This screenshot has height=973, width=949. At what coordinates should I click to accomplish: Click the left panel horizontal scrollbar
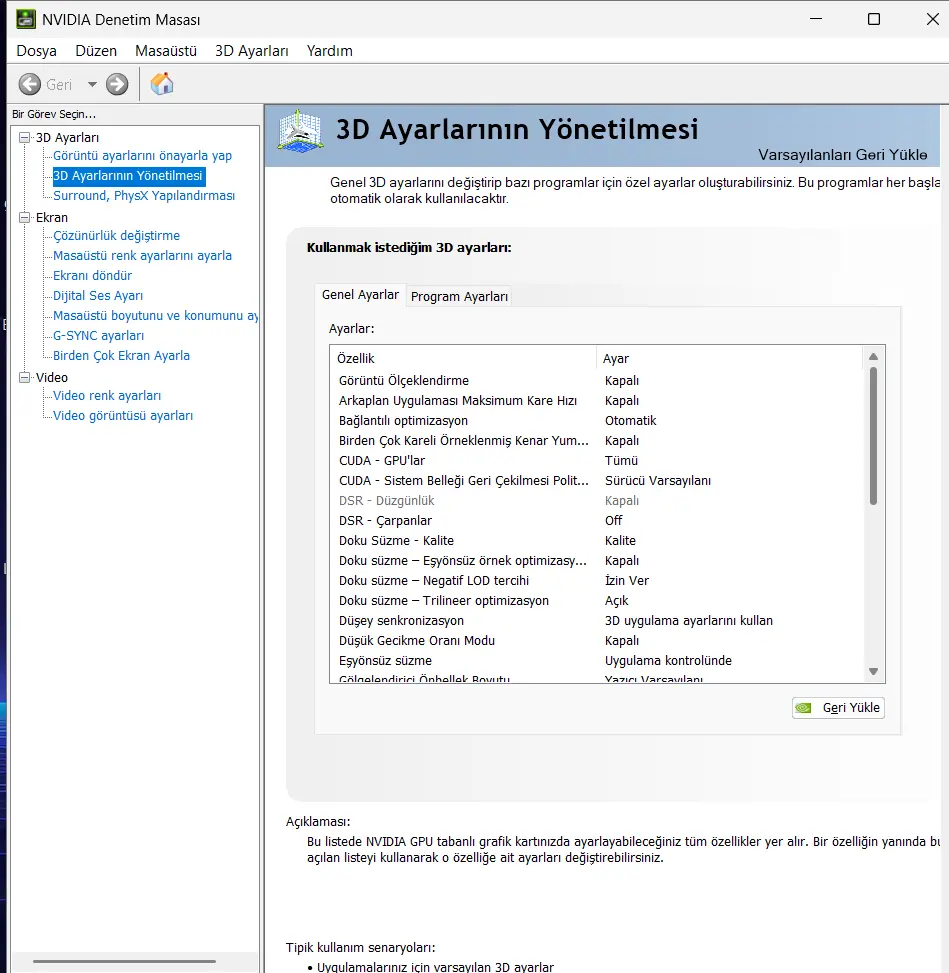tap(124, 961)
